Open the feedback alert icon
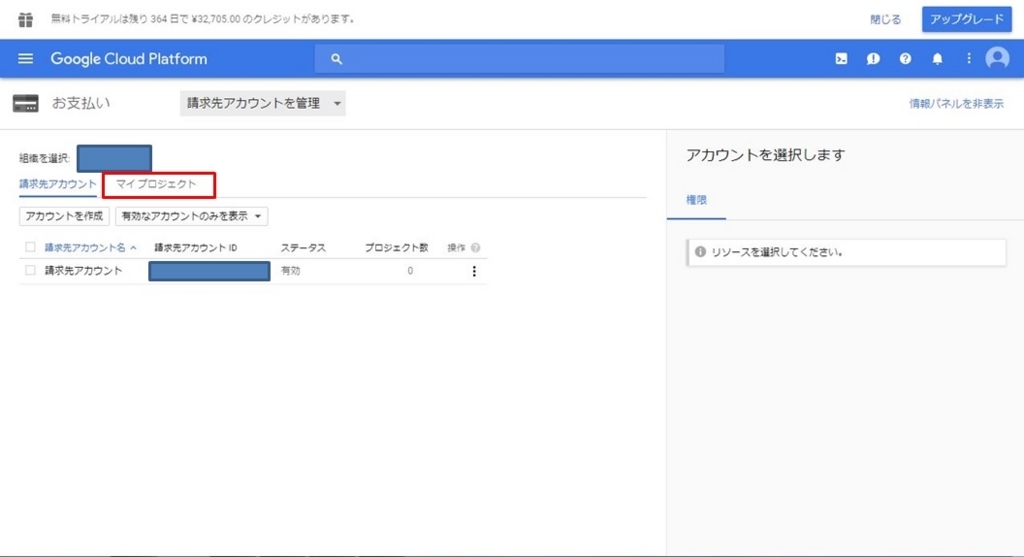Screen dimensions: 1024x557 click(x=873, y=59)
